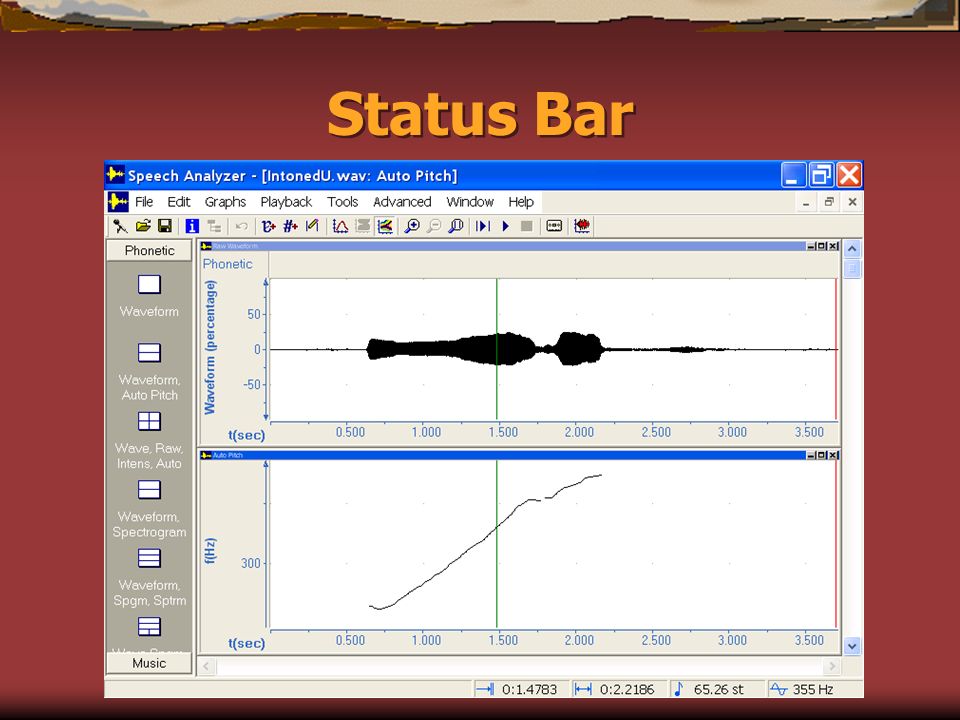The image size is (960, 720).
Task: Click the phonetic character add icon
Action: [268, 226]
